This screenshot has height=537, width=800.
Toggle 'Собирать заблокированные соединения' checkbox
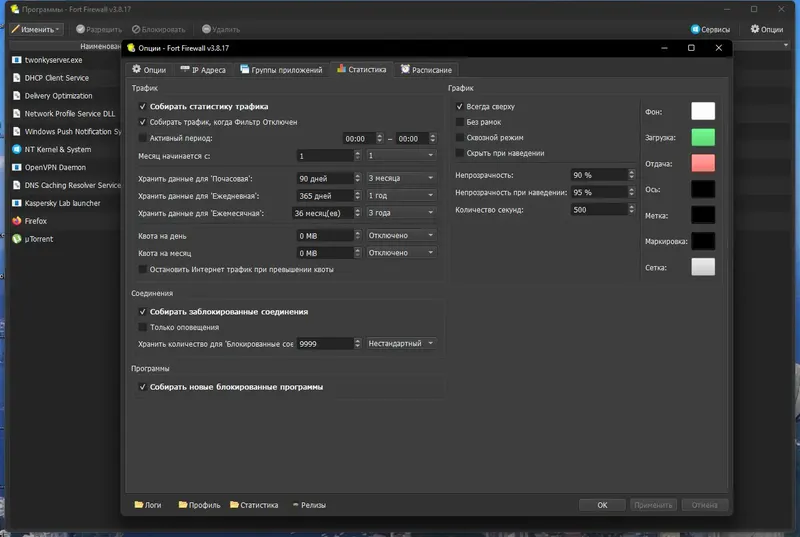tap(142, 312)
